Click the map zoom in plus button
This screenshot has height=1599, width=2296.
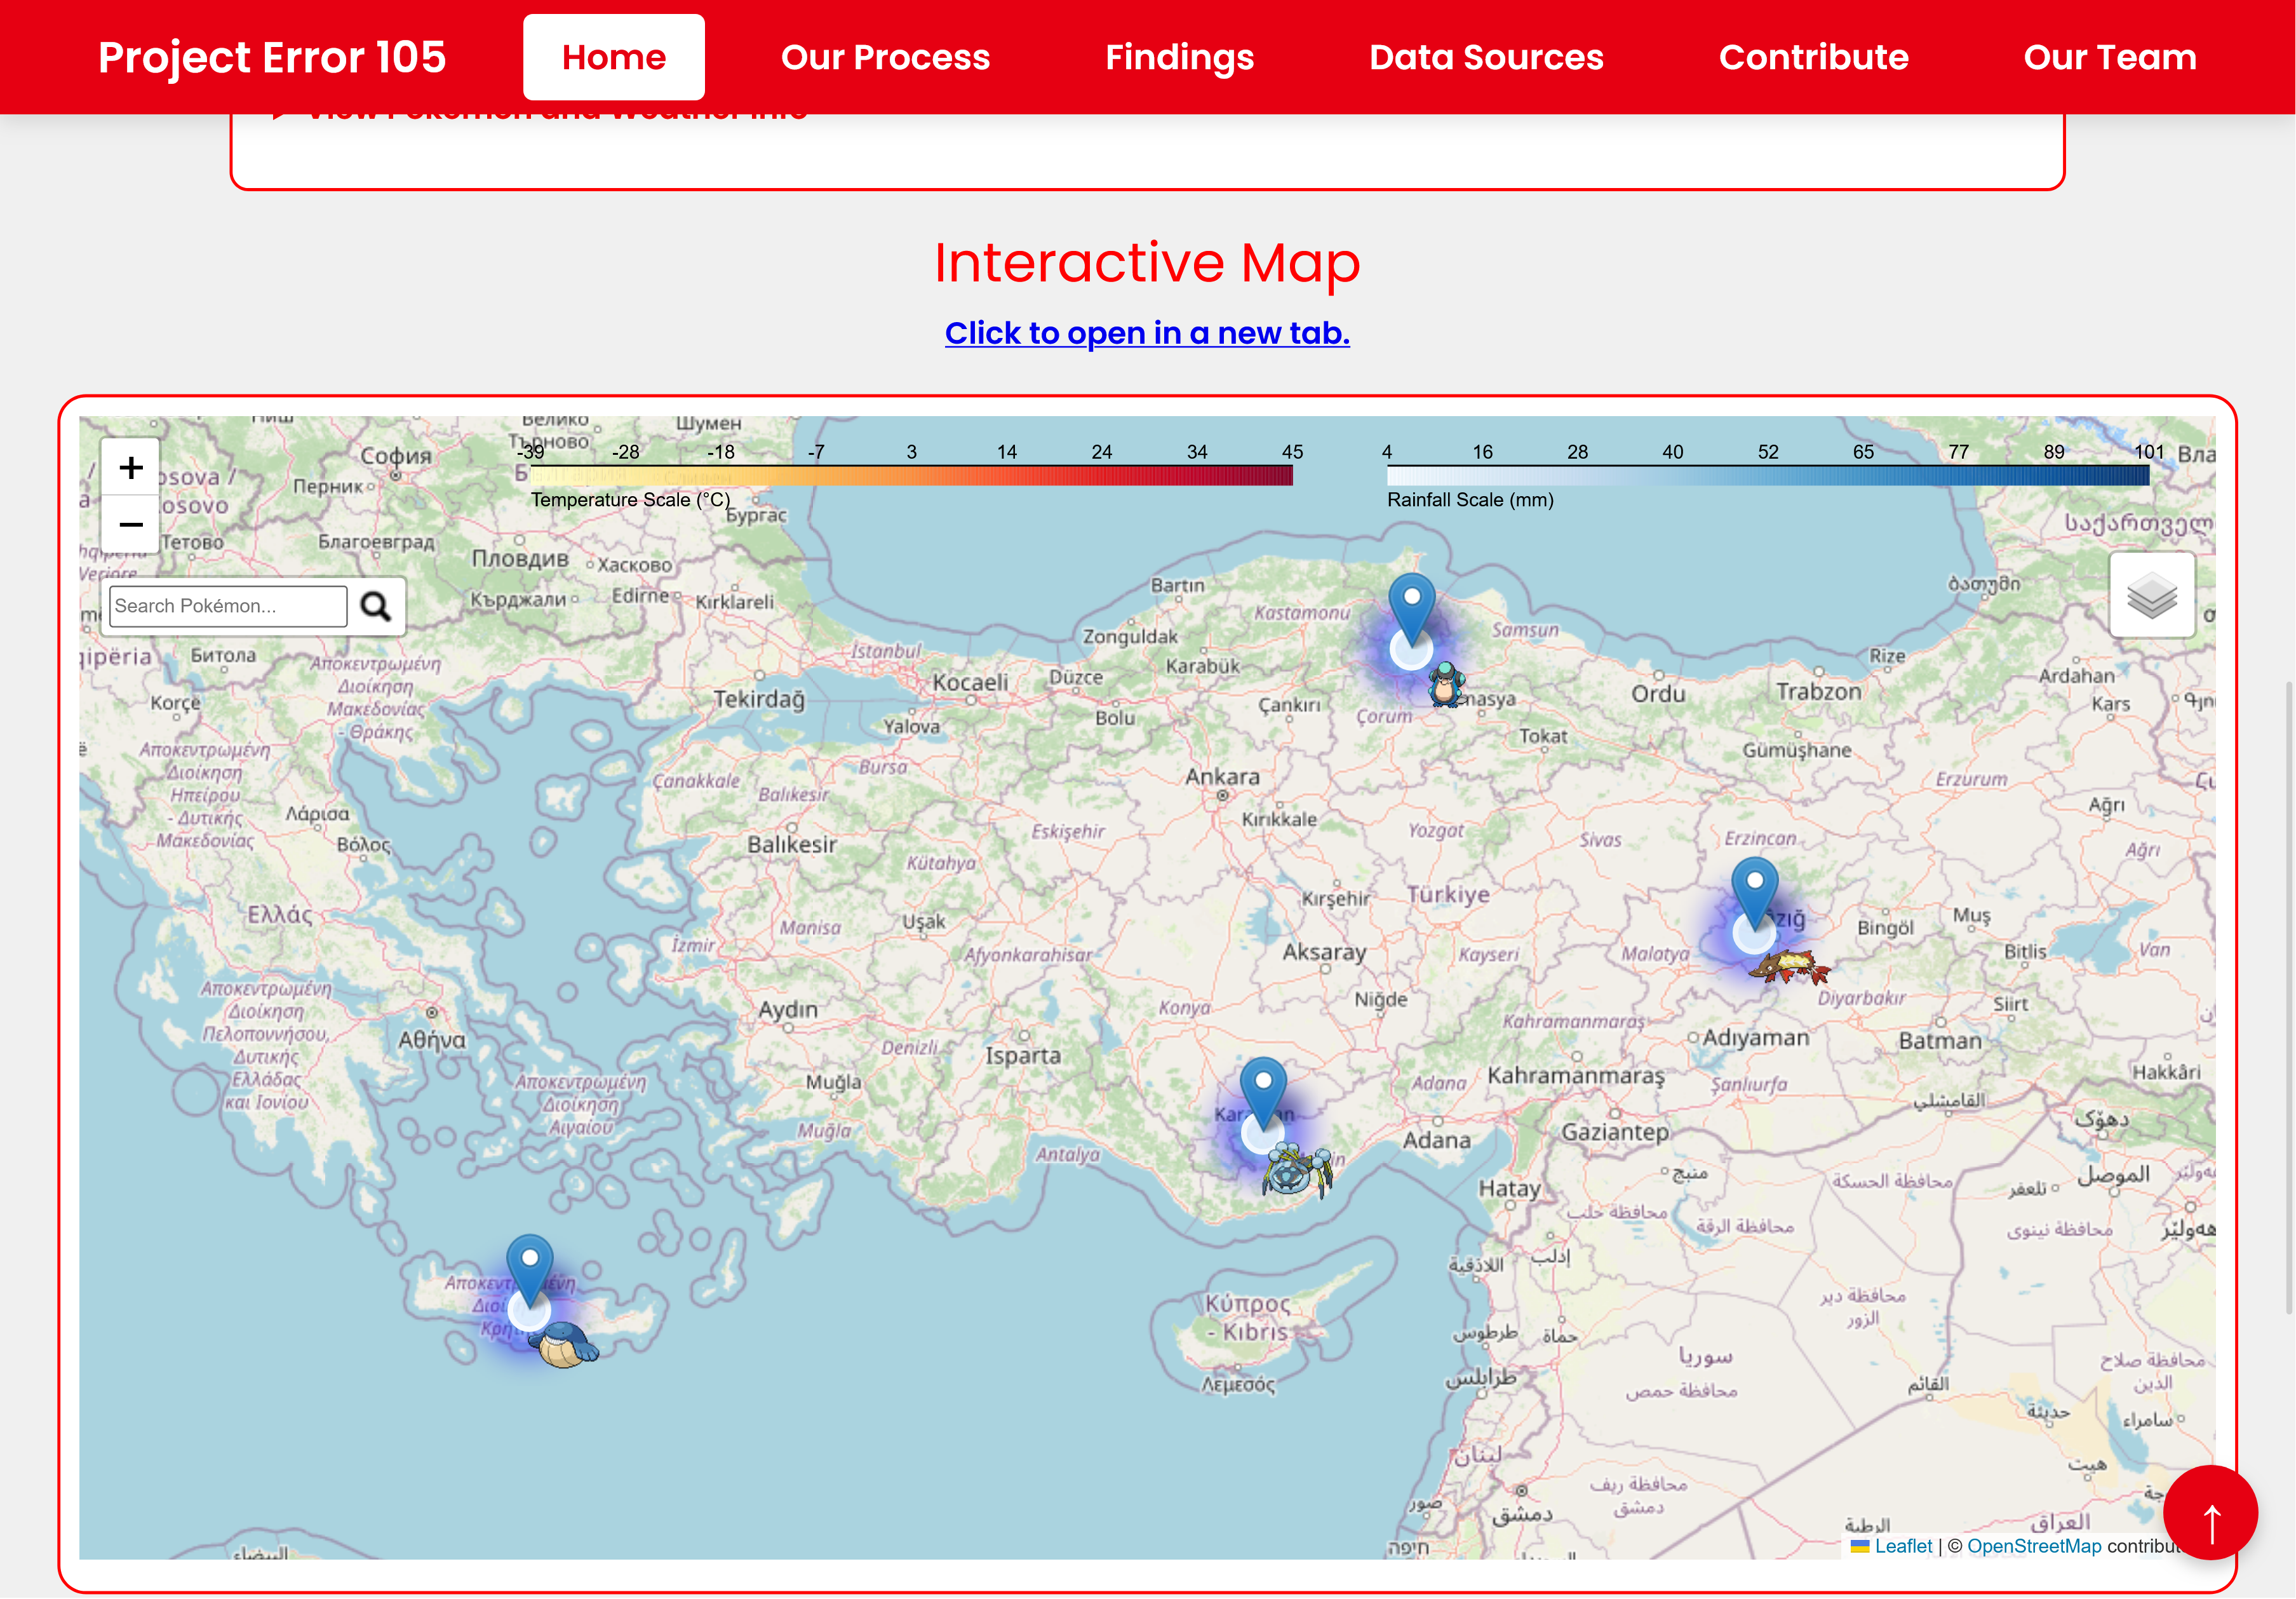pos(131,467)
